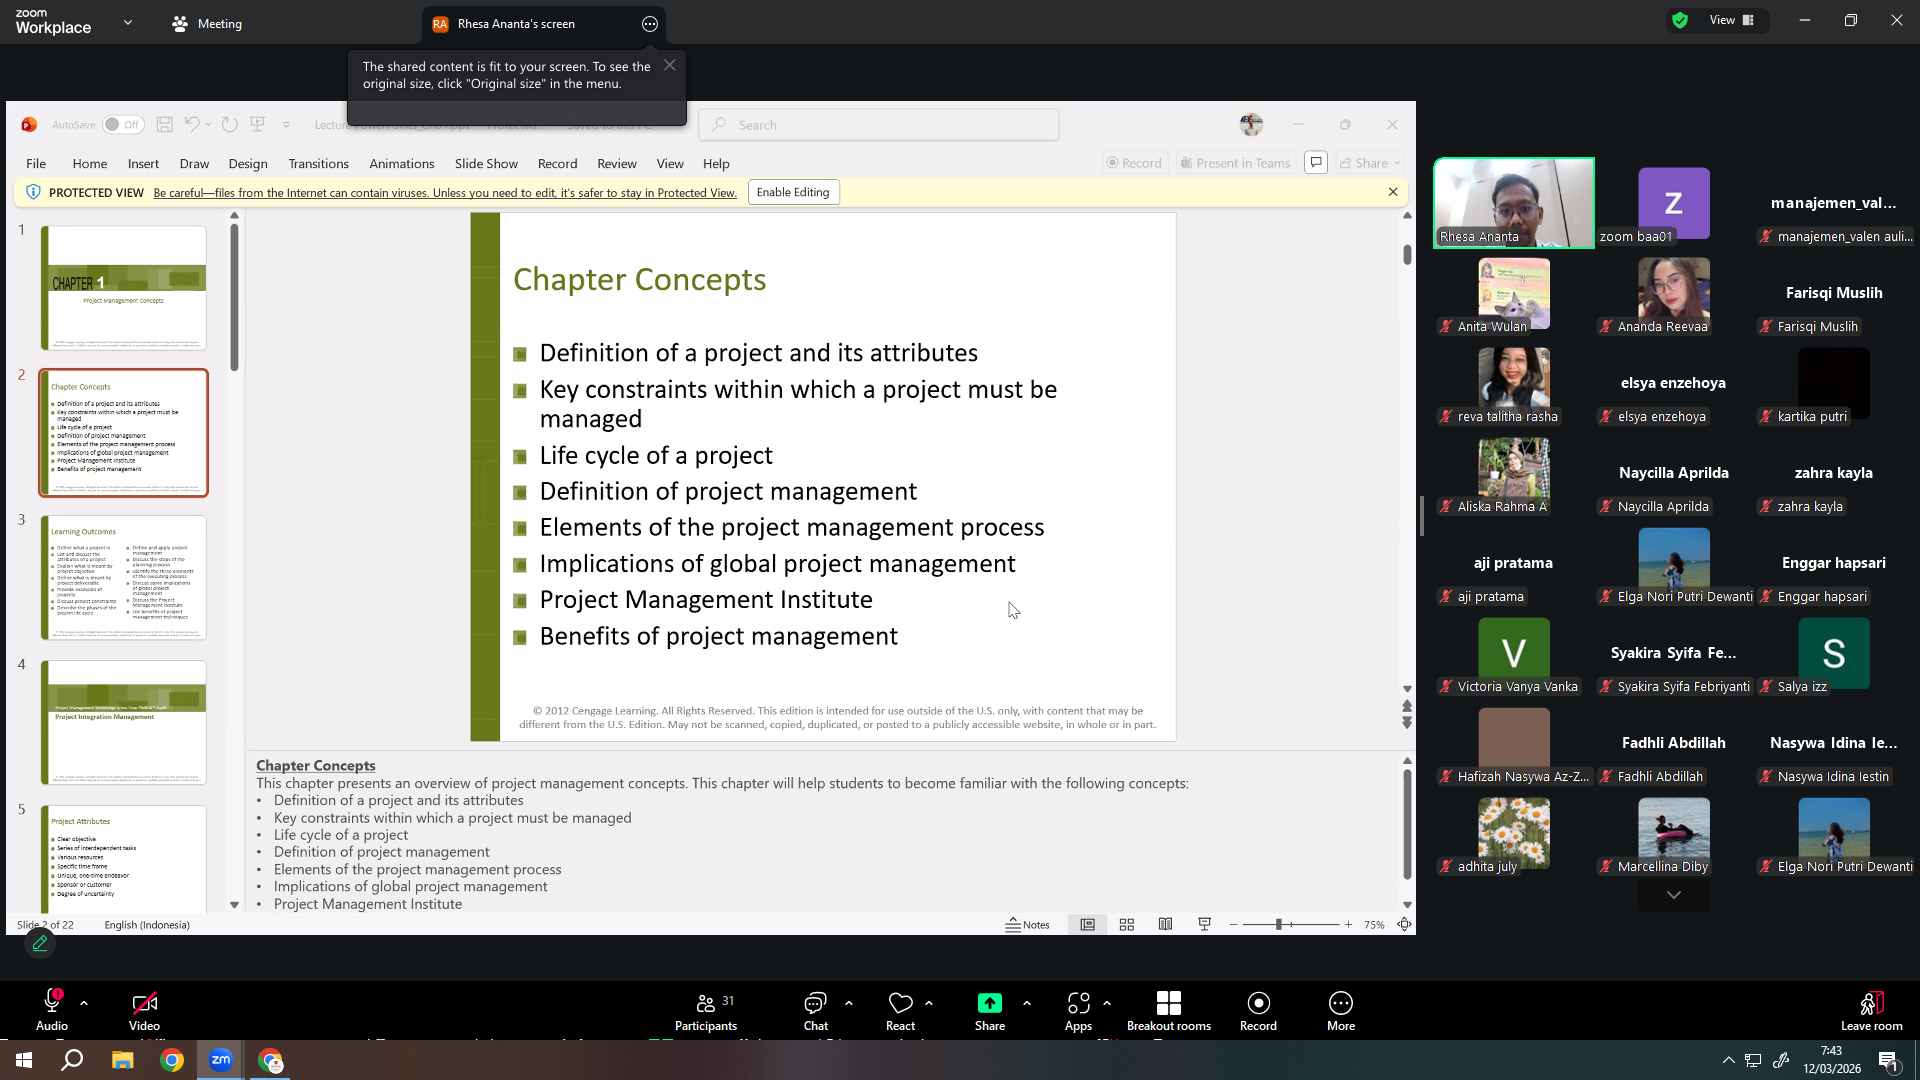This screenshot has height=1080, width=1920.
Task: Open the File menu
Action: [x=36, y=163]
